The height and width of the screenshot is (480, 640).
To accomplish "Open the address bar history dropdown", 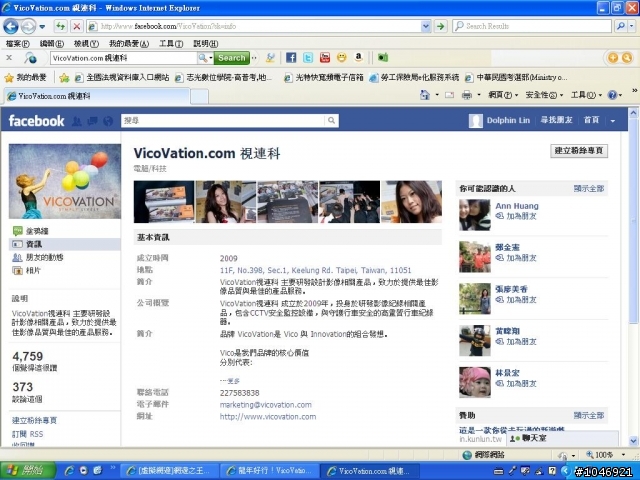I will (426, 27).
